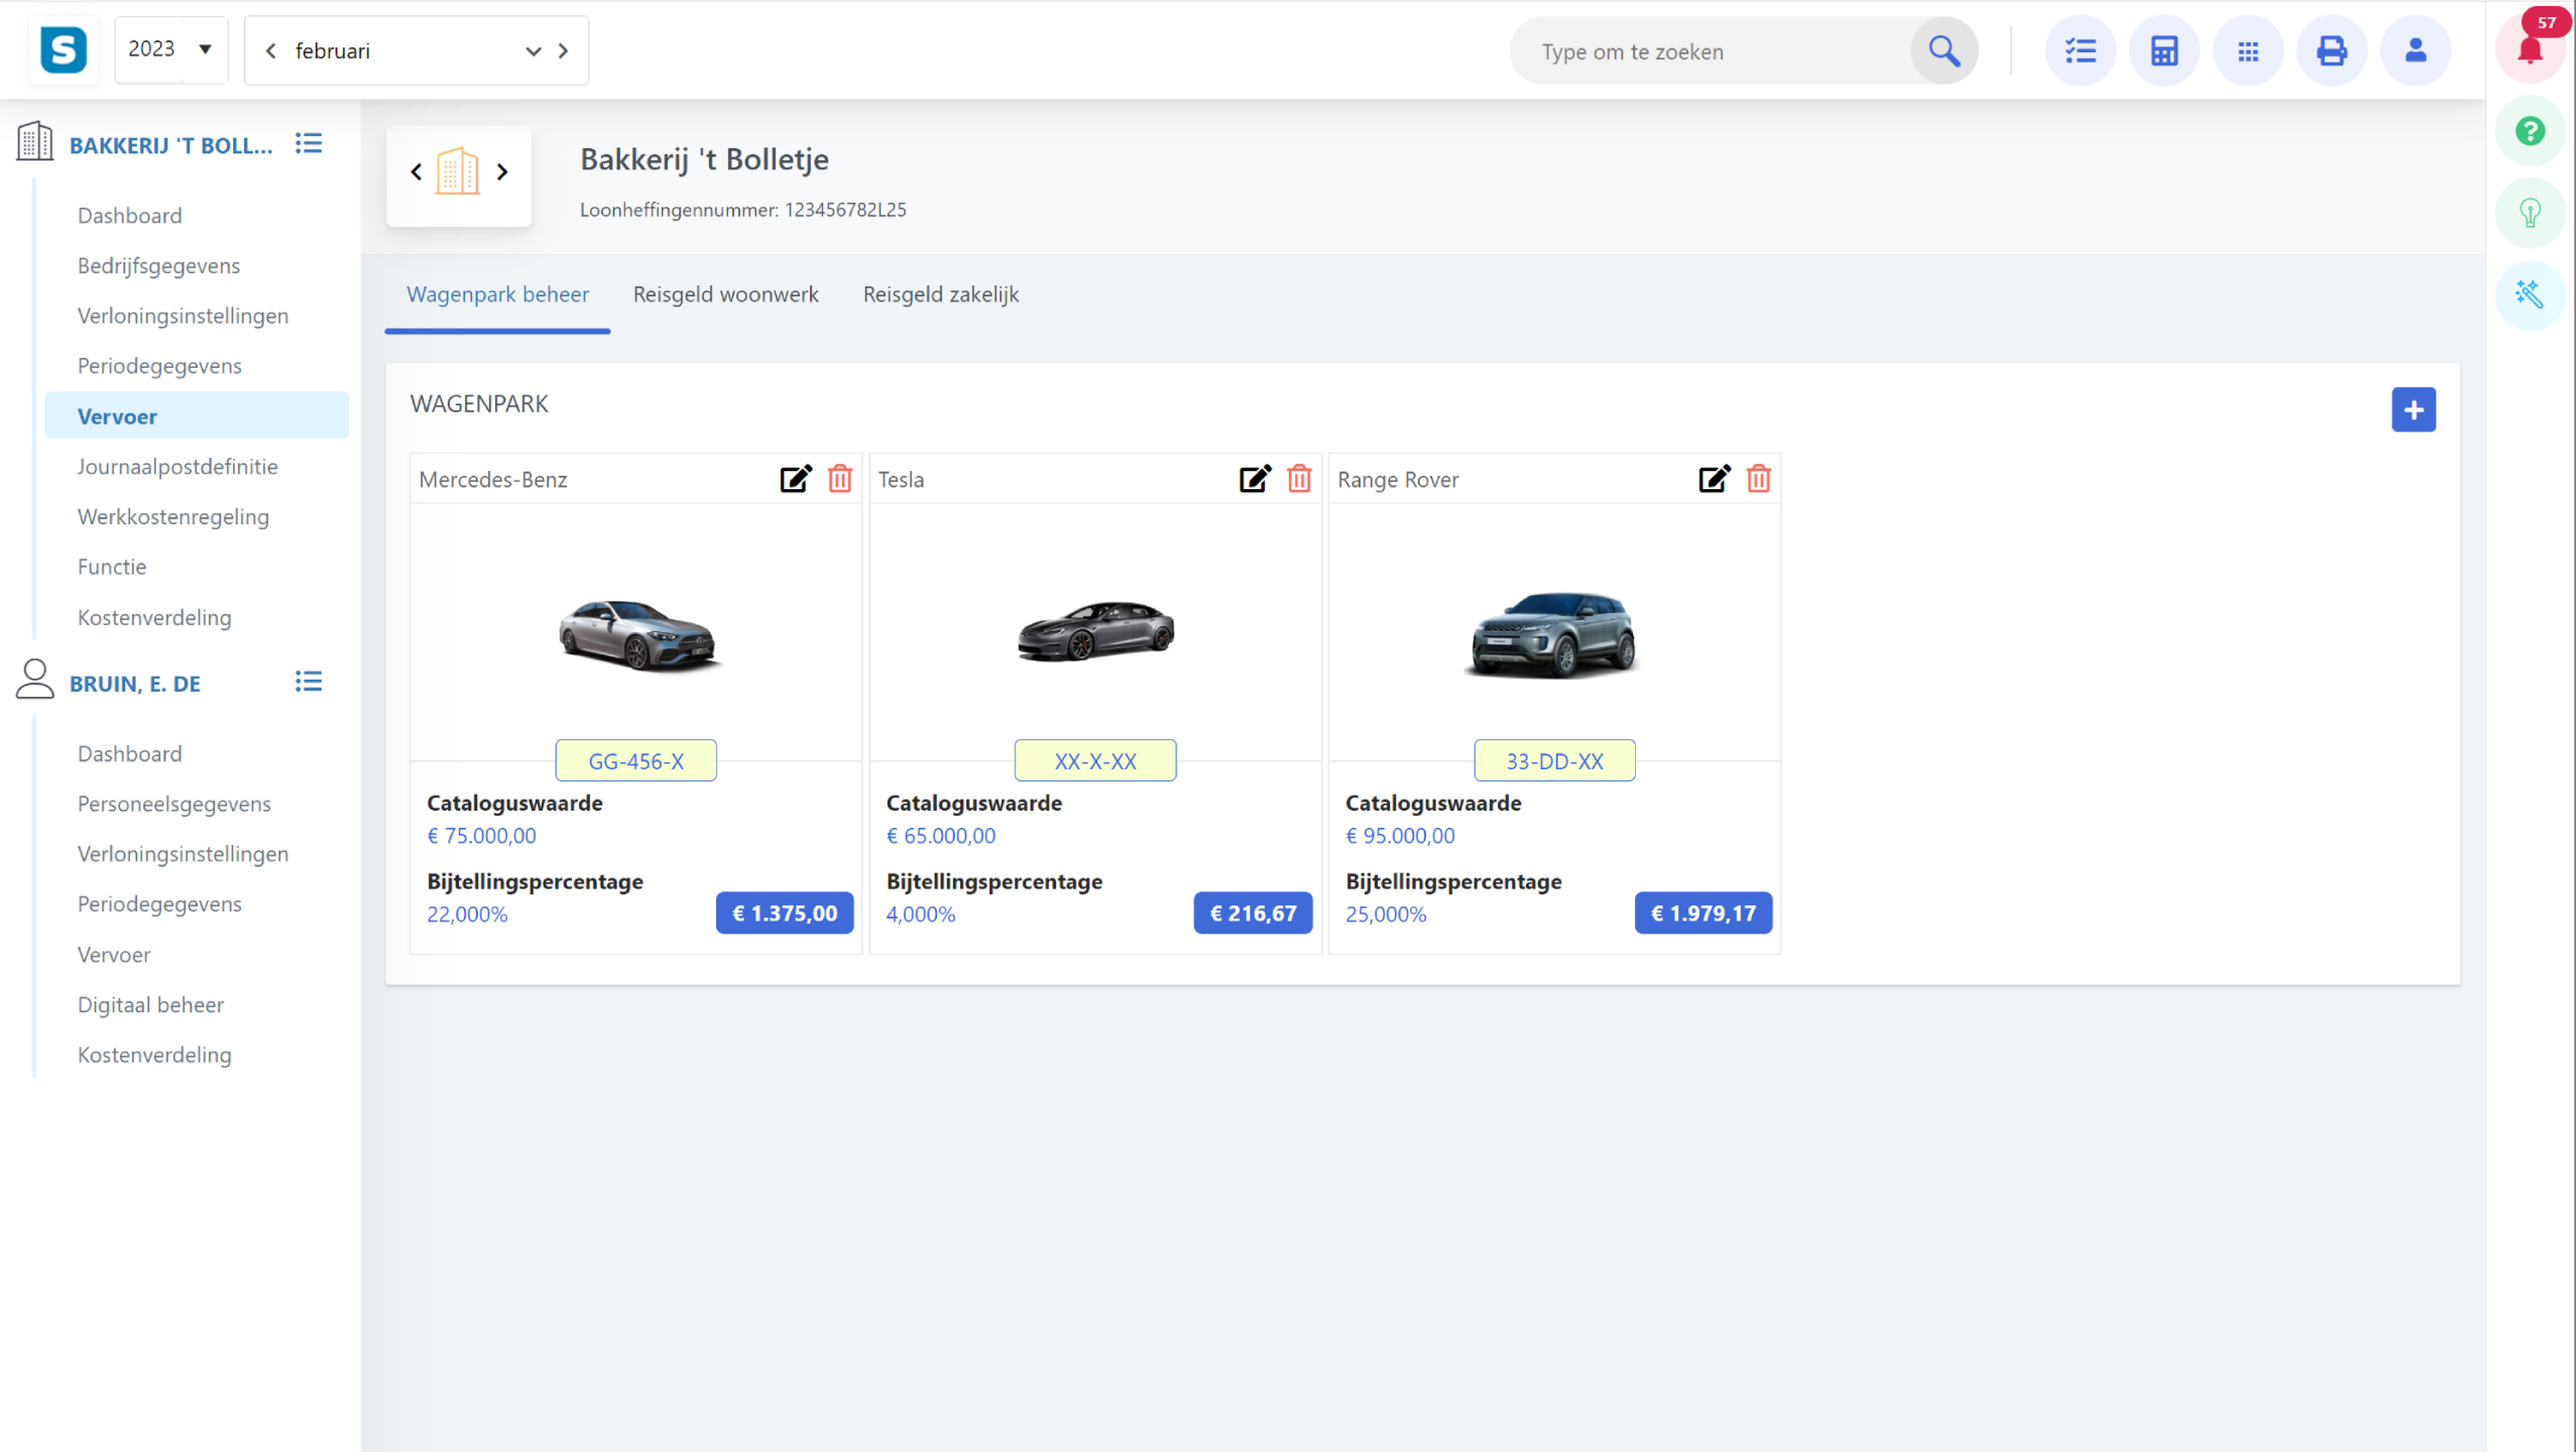Open Functie in sidebar
This screenshot has height=1452, width=2576.
click(x=112, y=567)
